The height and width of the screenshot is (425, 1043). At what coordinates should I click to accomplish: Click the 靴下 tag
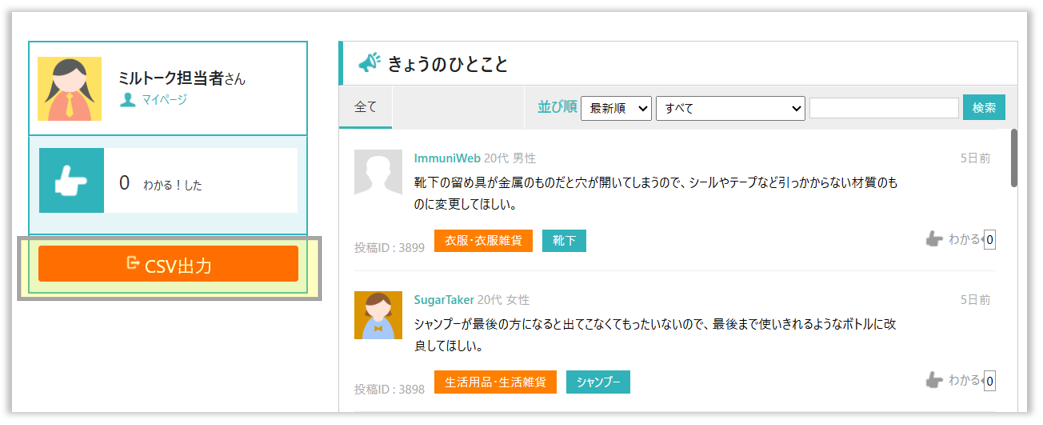click(564, 241)
